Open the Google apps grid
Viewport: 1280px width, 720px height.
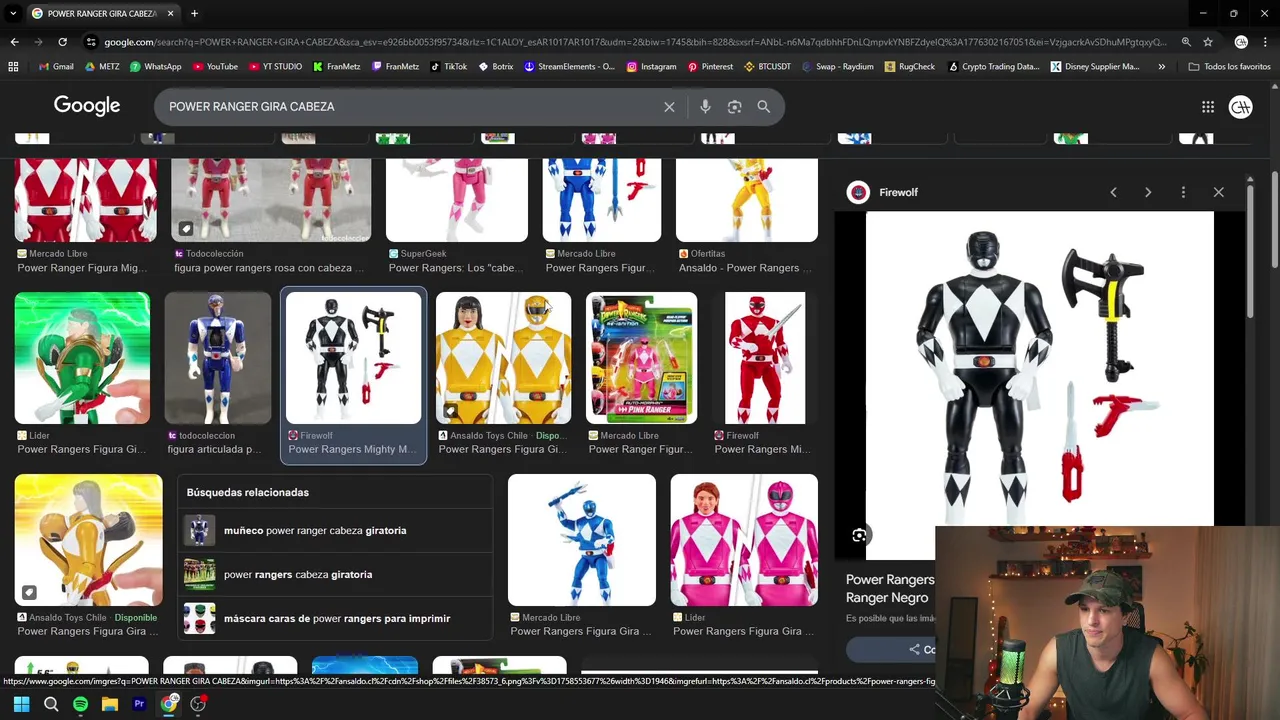pyautogui.click(x=1208, y=107)
